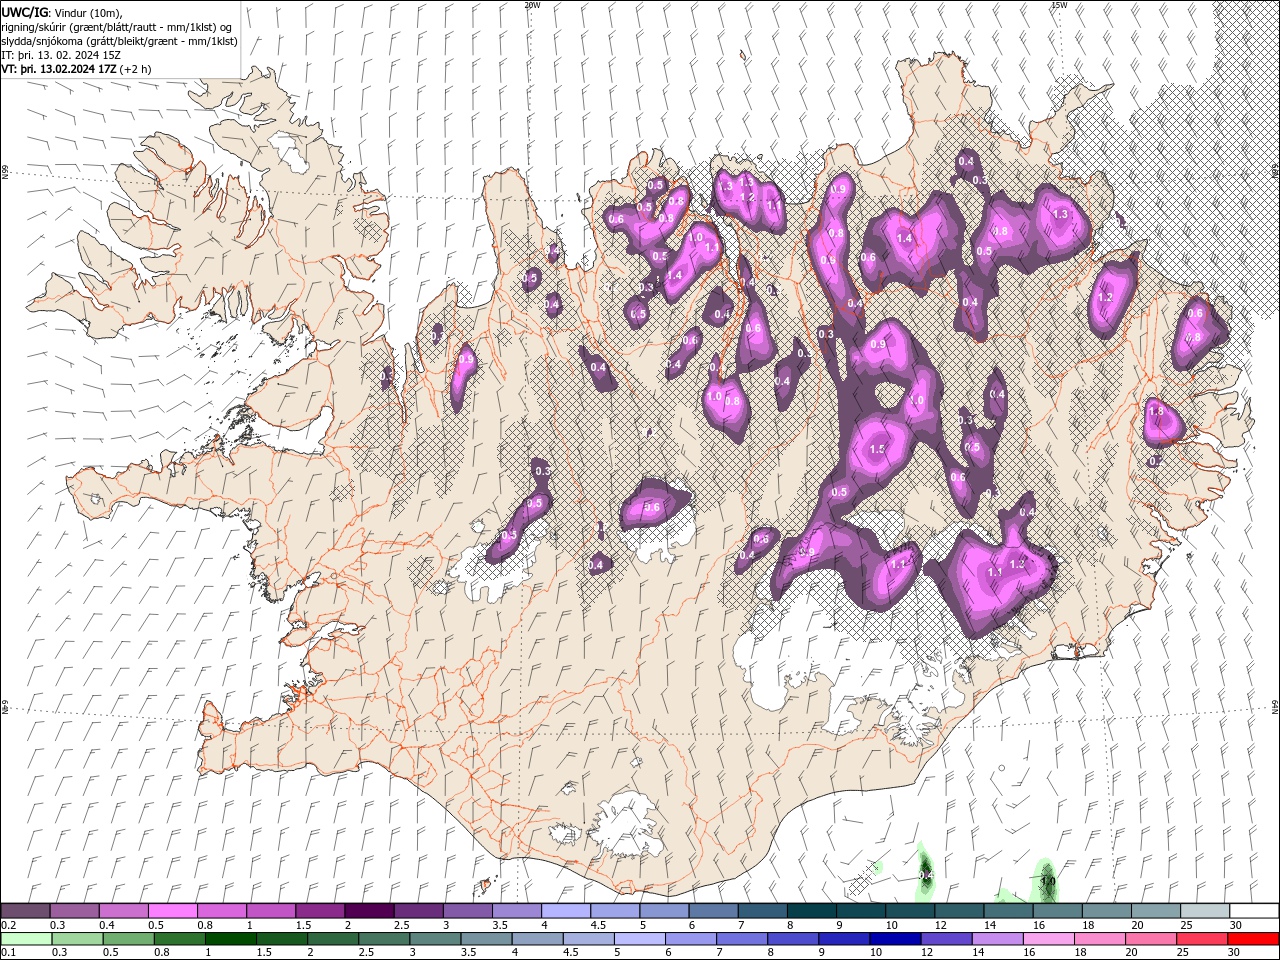Image resolution: width=1280 pixels, height=960 pixels.
Task: Click the 1.8 snowfall value near the east coast
Action: point(1157,411)
